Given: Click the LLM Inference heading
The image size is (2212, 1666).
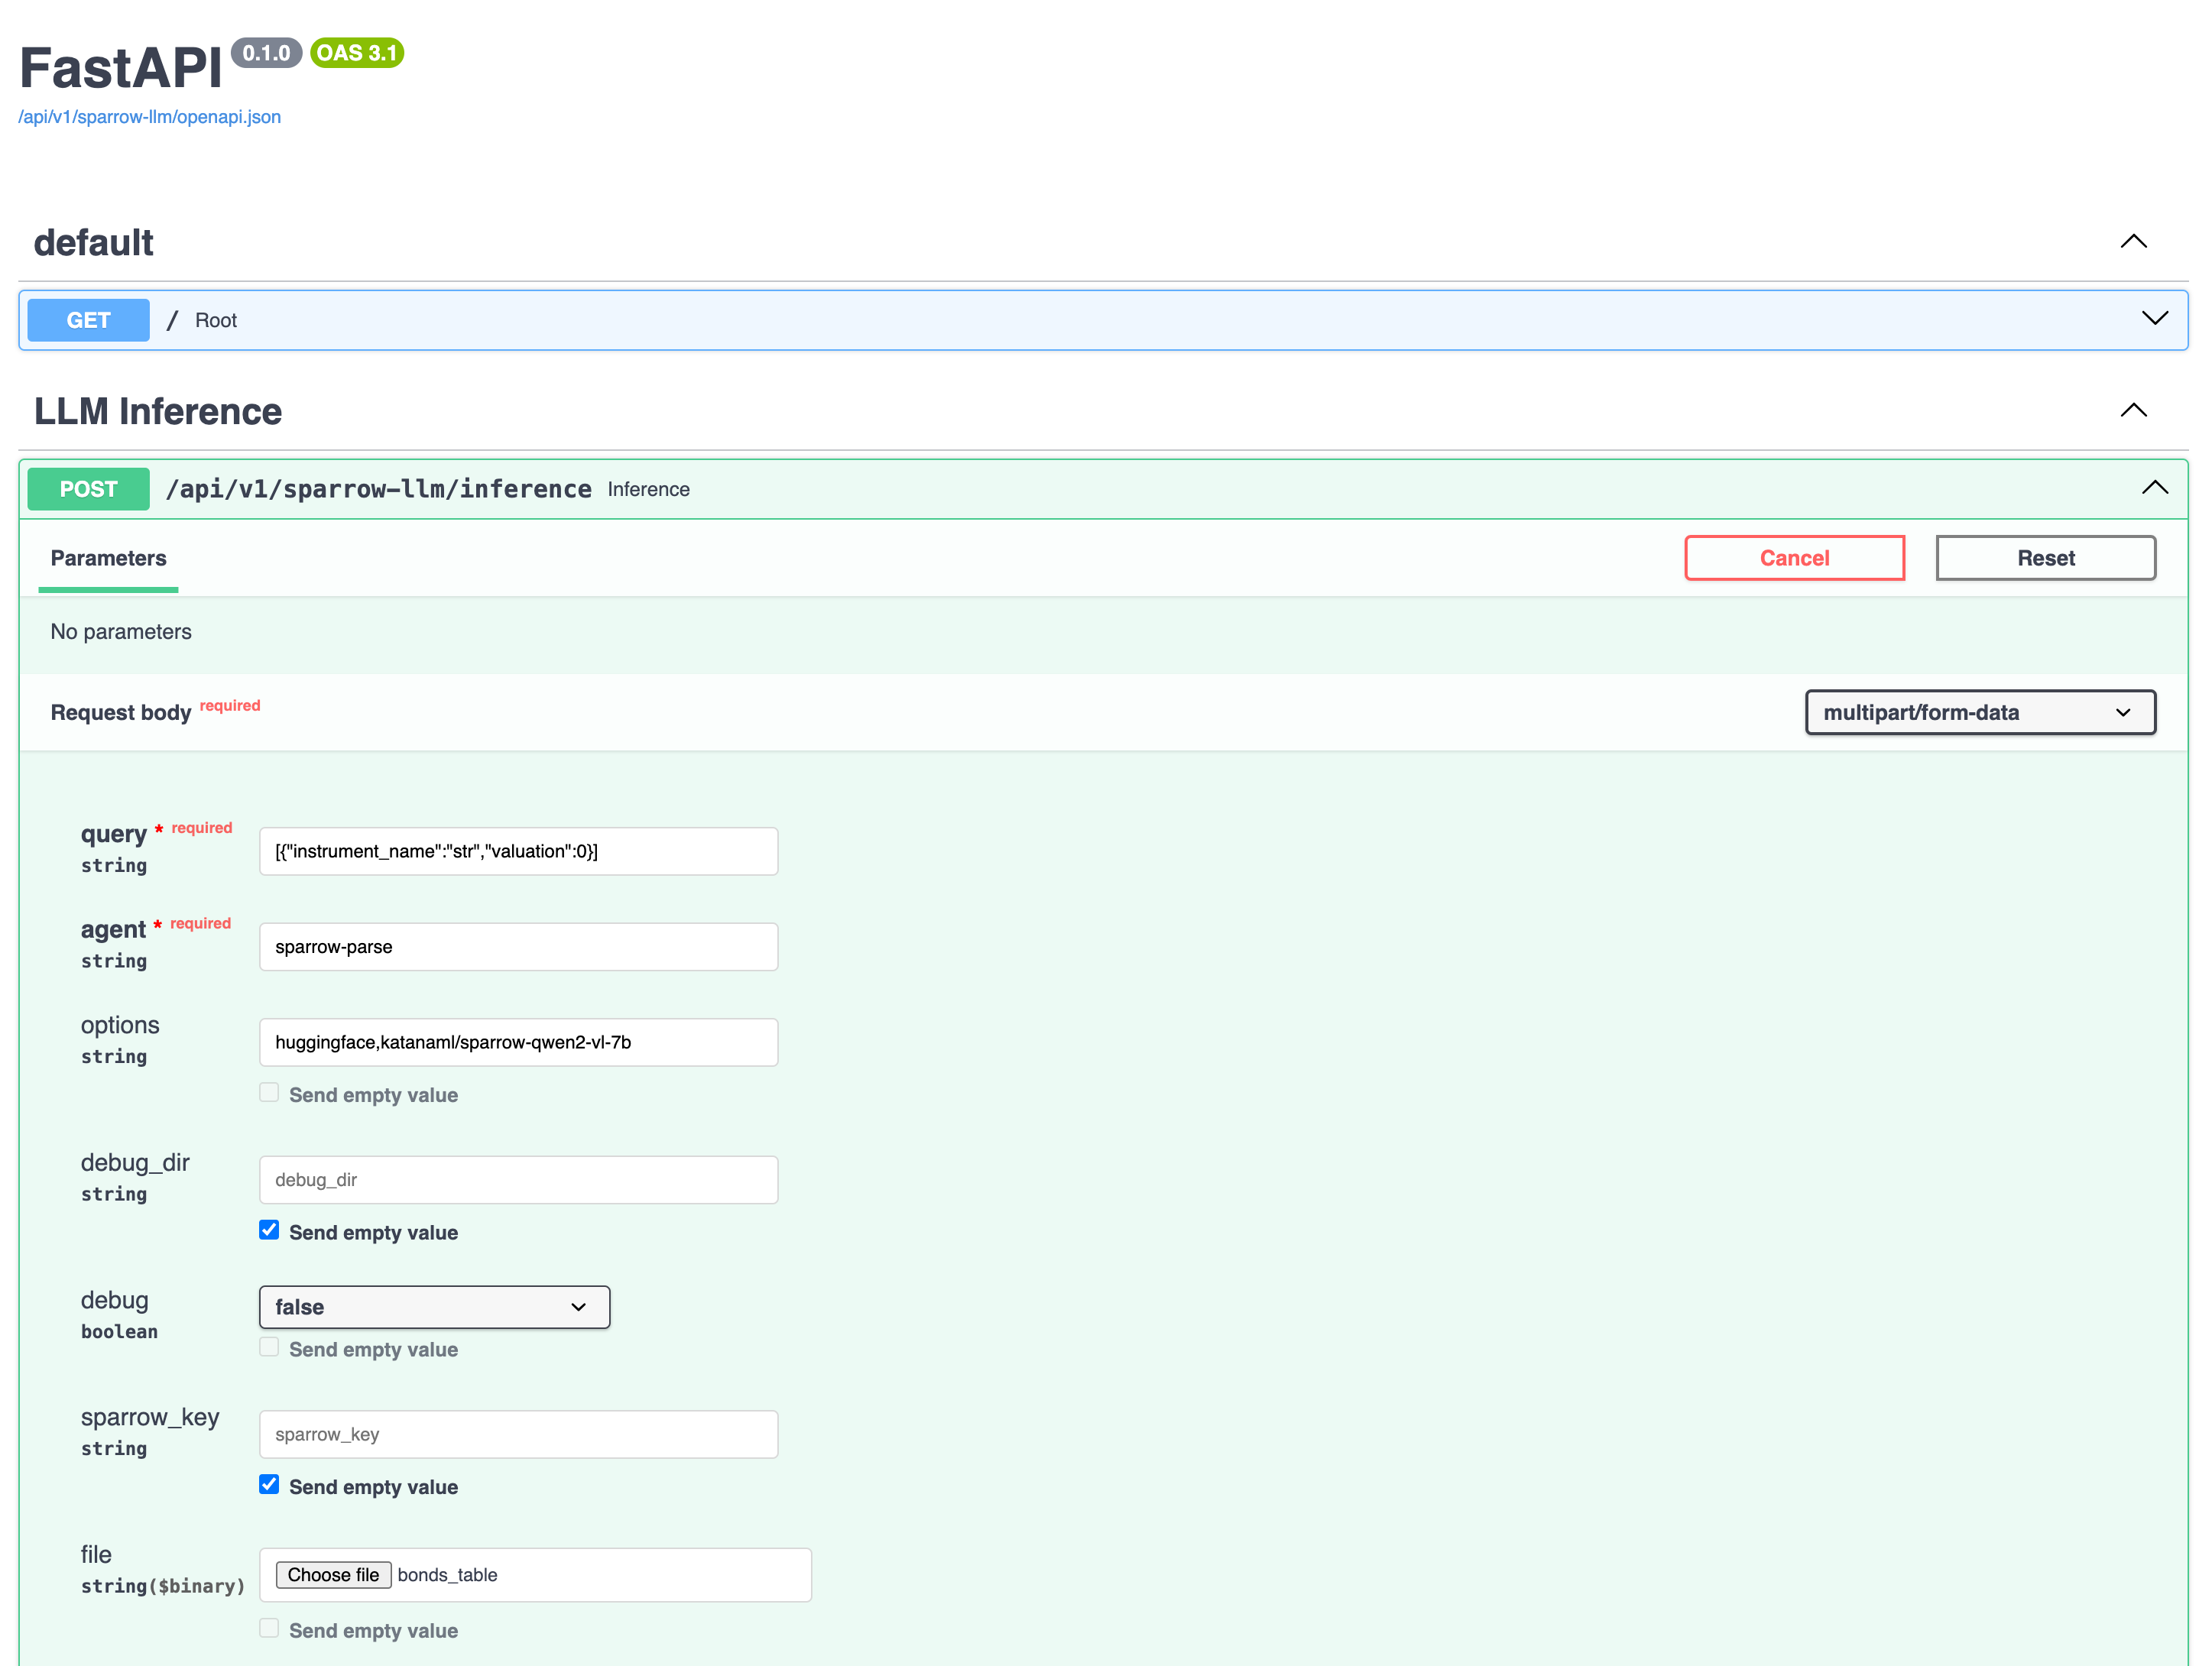Looking at the screenshot, I should pos(158,411).
